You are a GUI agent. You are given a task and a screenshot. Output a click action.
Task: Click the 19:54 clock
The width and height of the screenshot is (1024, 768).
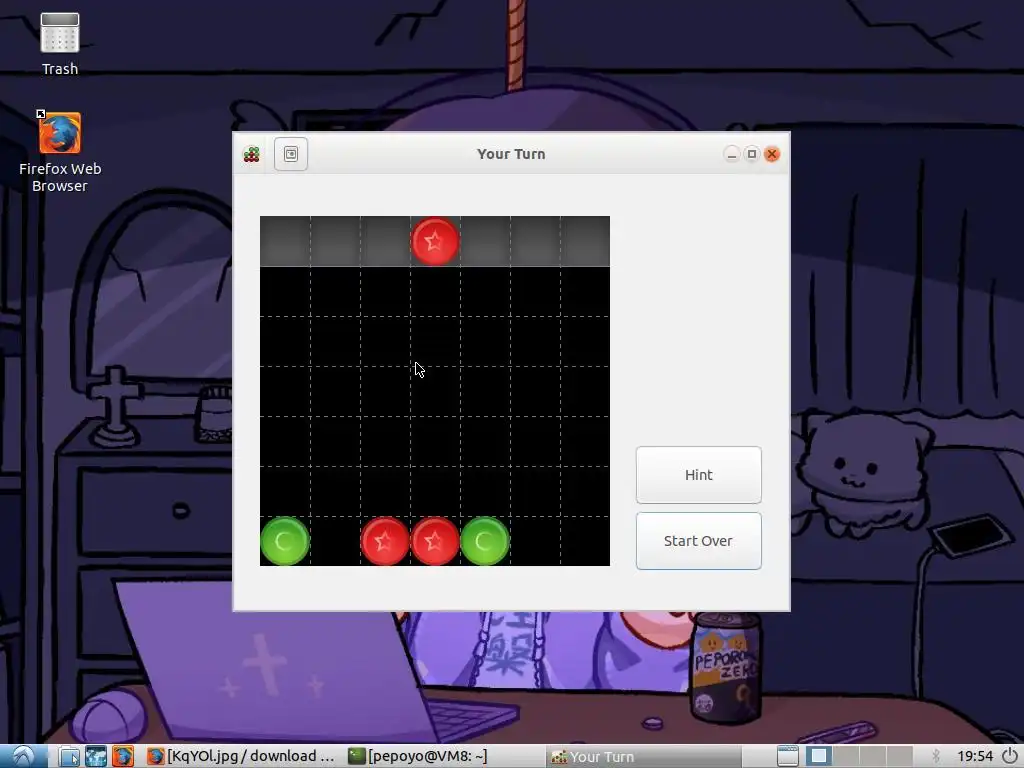click(975, 756)
